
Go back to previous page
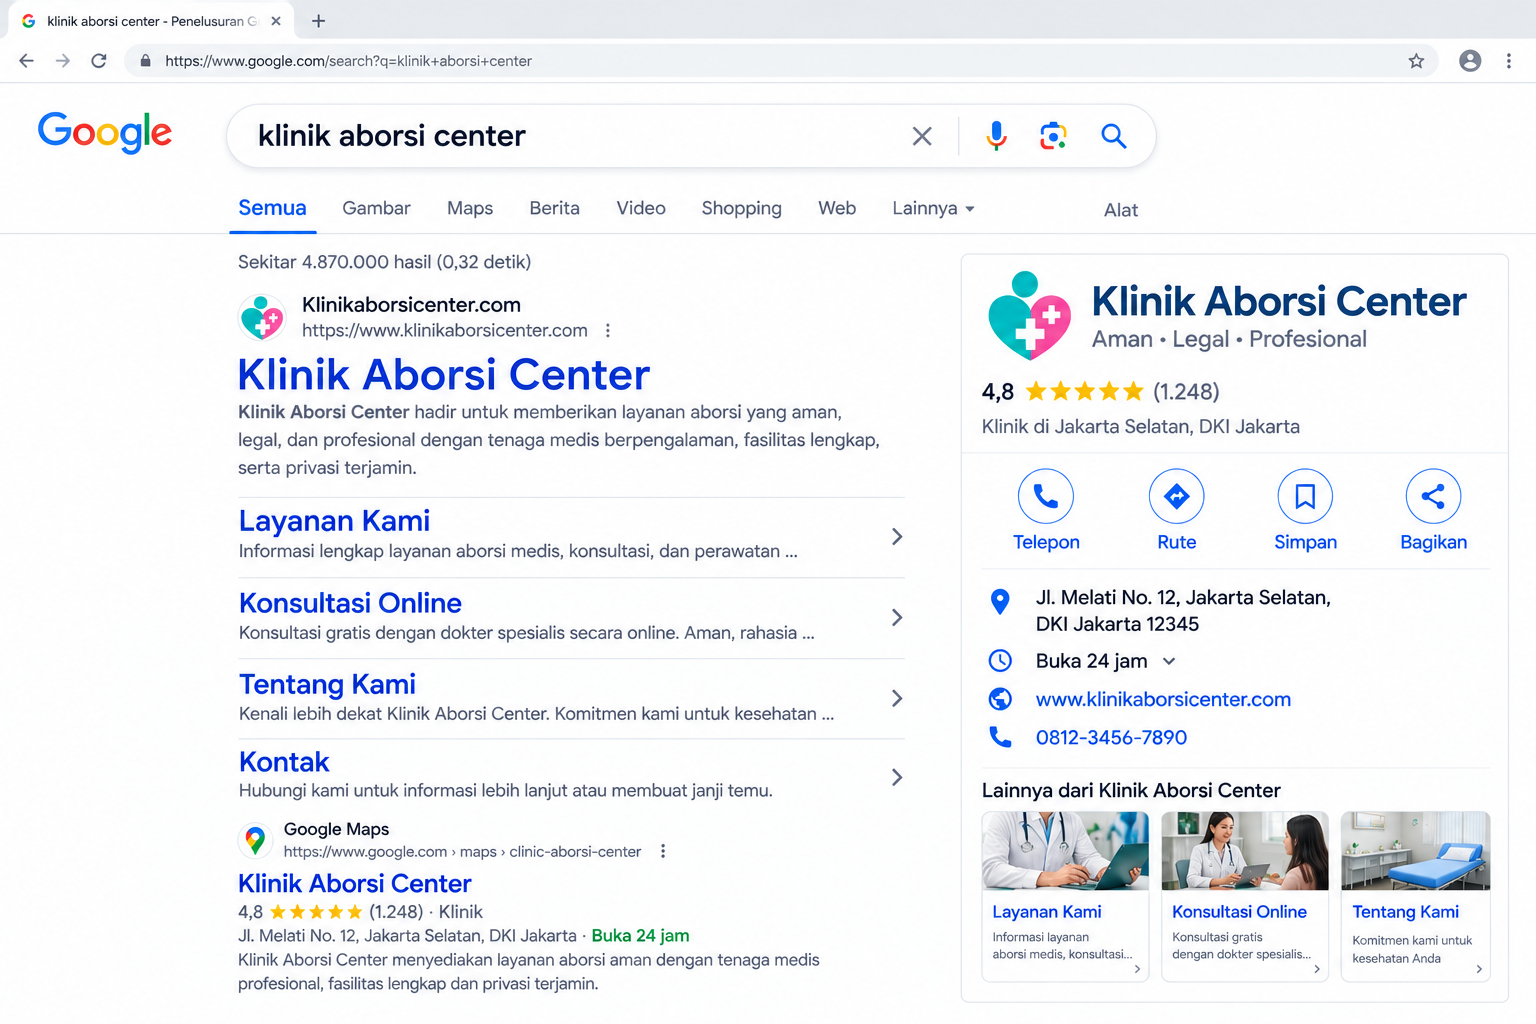pyautogui.click(x=26, y=61)
